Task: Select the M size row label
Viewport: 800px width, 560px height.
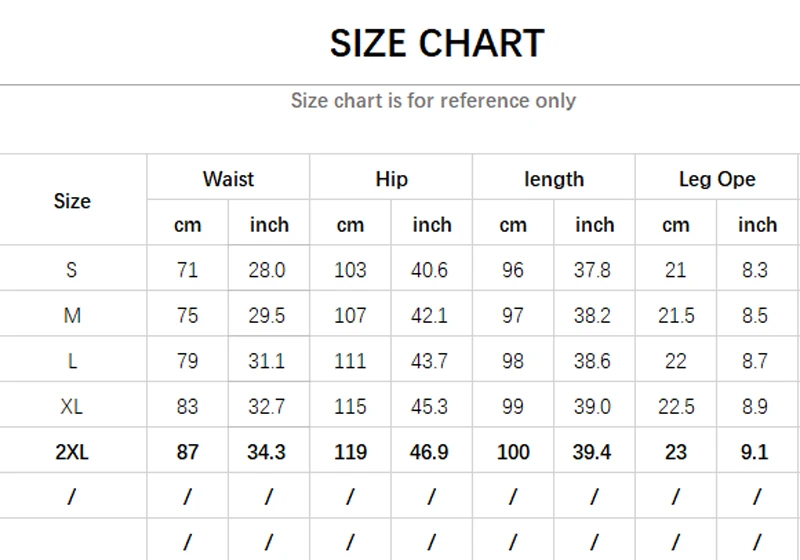Action: [72, 315]
